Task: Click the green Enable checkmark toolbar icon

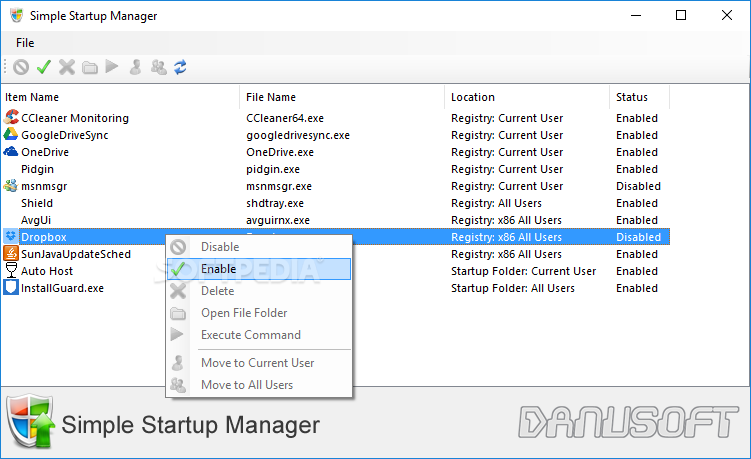Action: pyautogui.click(x=44, y=67)
